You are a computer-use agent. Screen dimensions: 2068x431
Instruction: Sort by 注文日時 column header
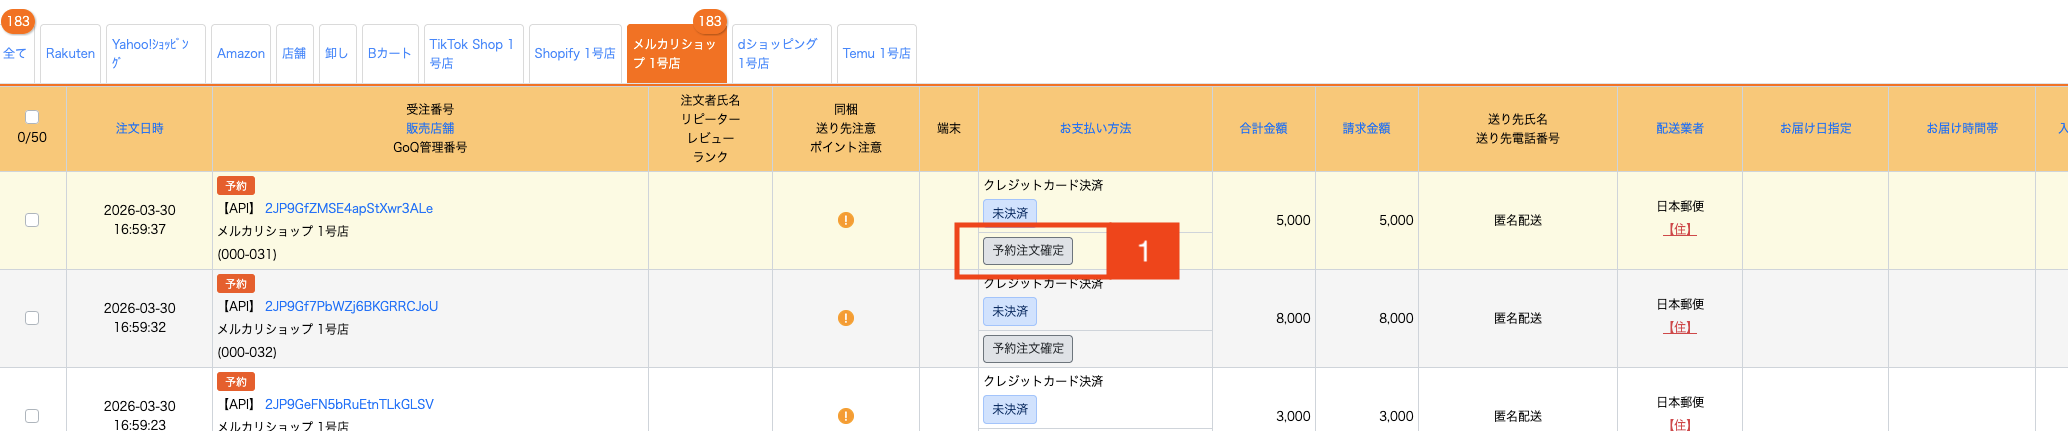pos(140,128)
